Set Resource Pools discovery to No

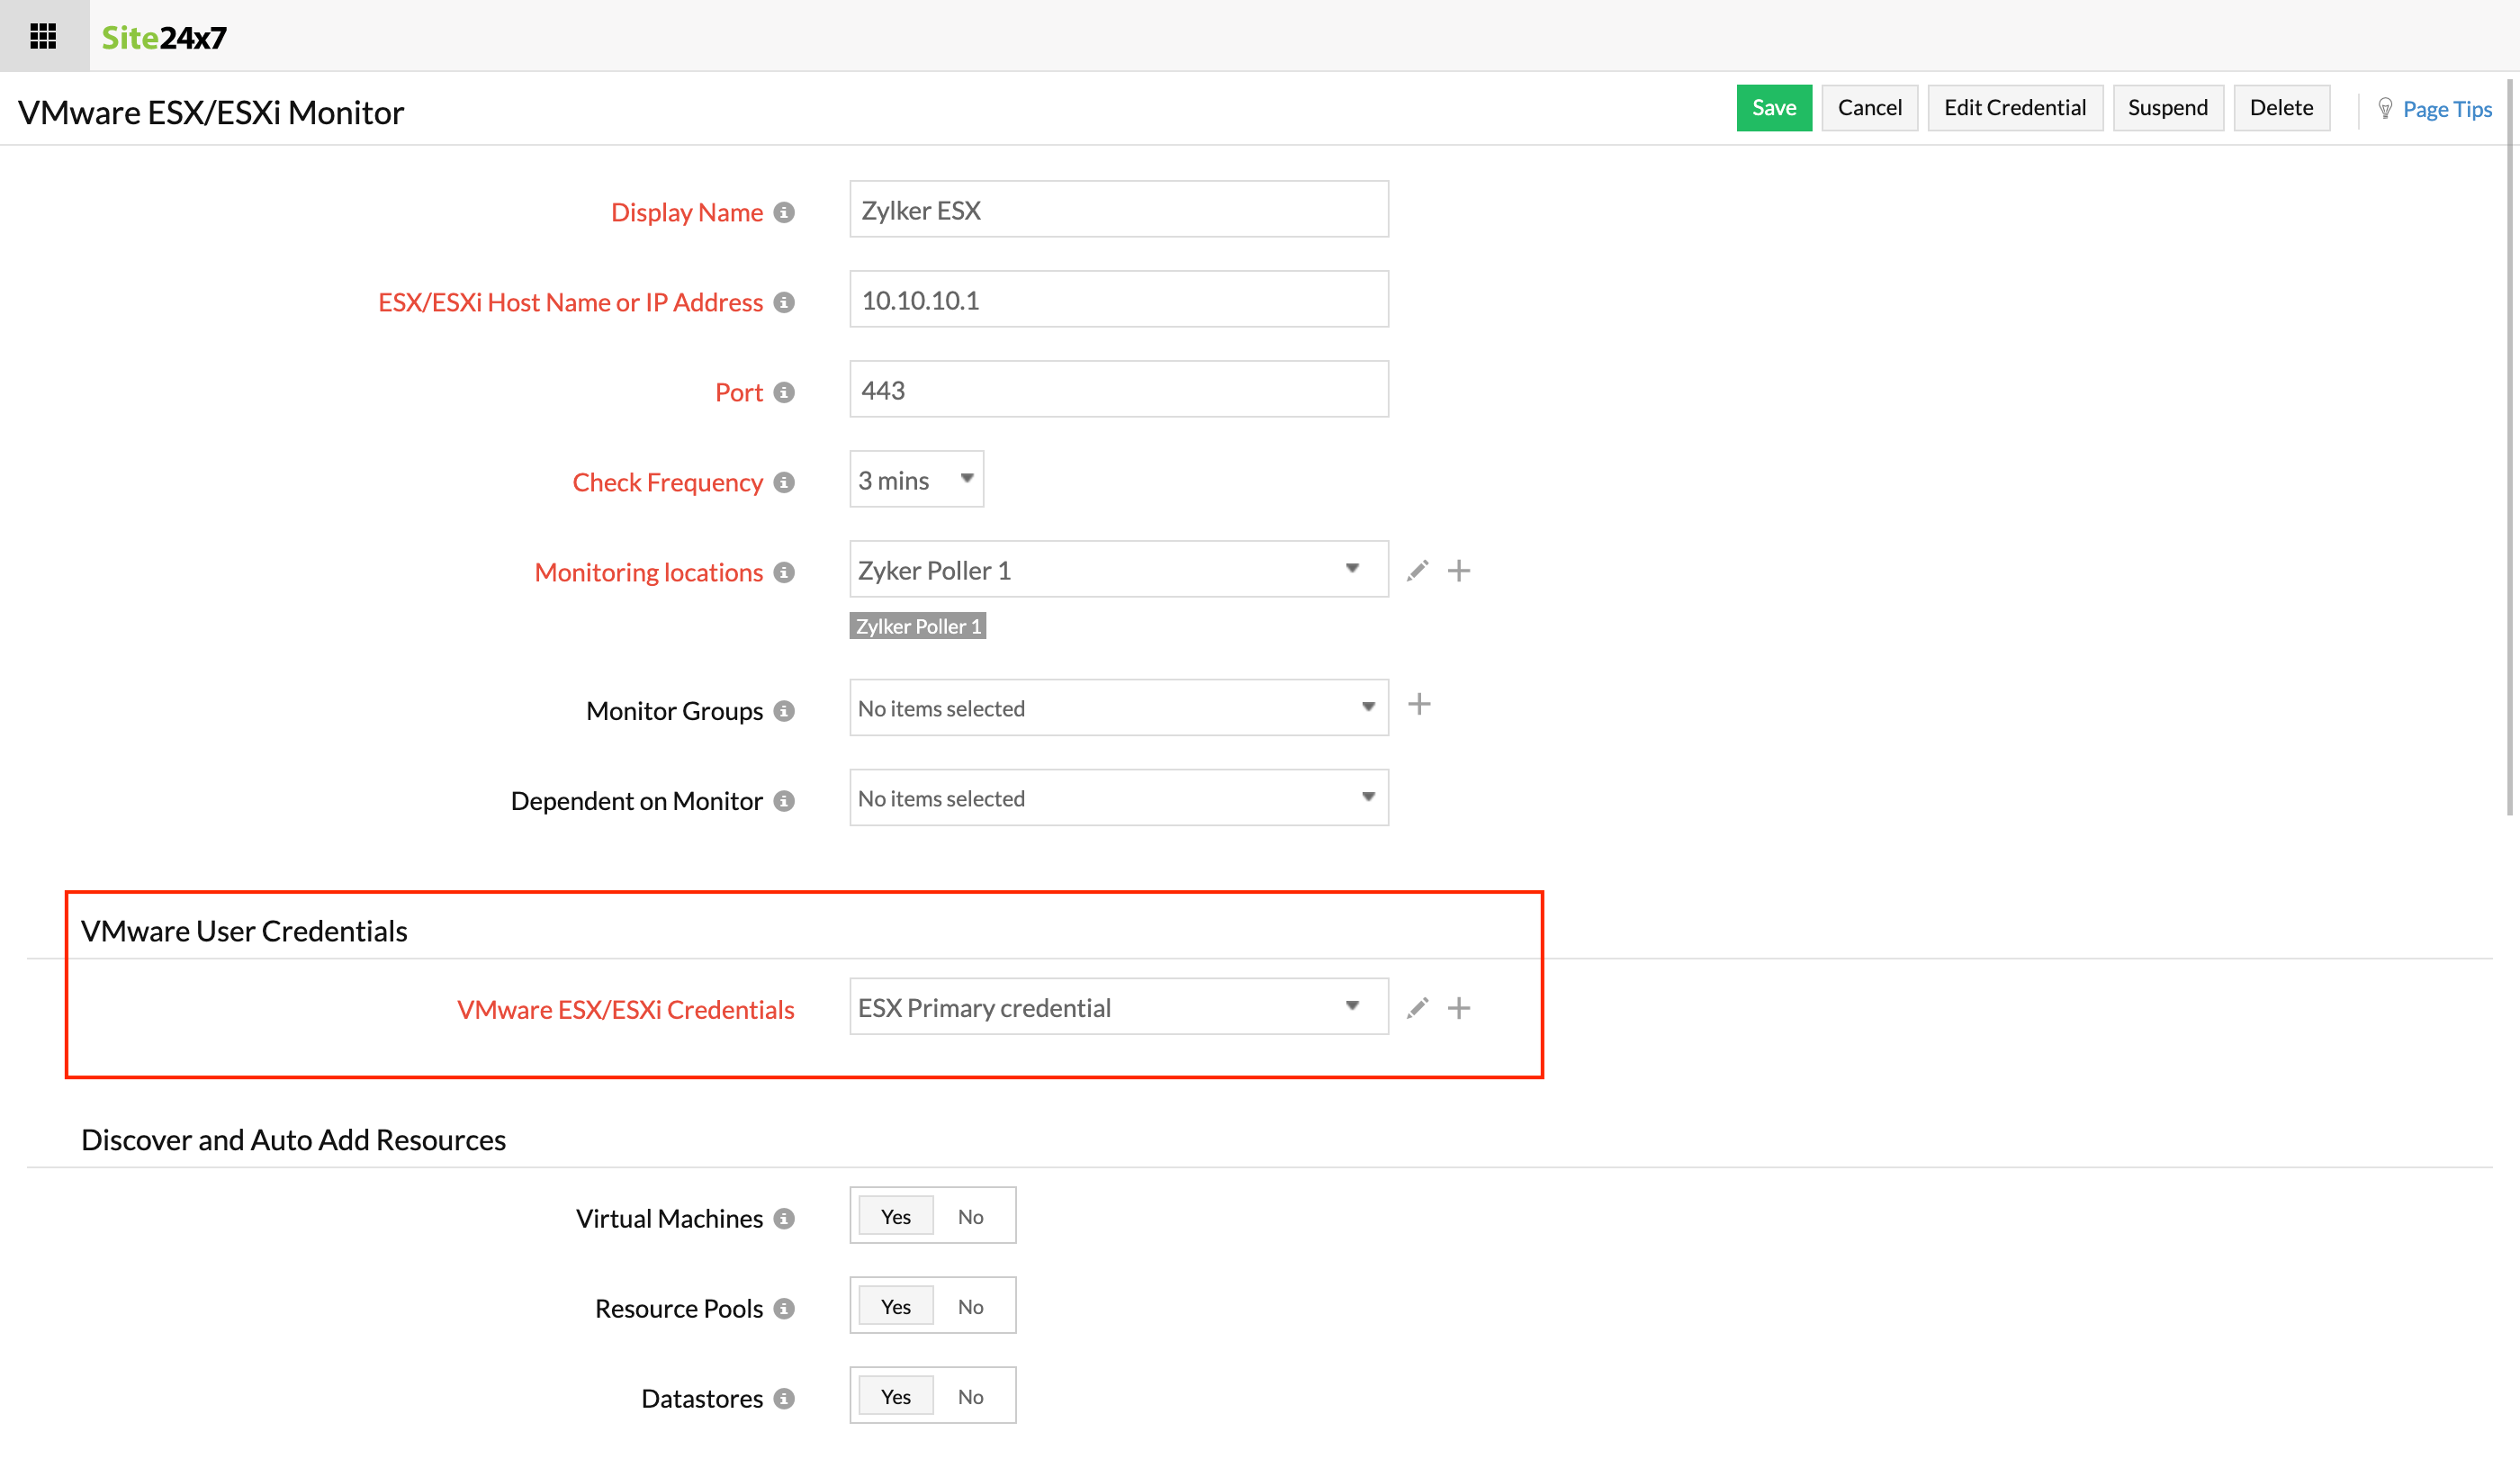click(969, 1306)
